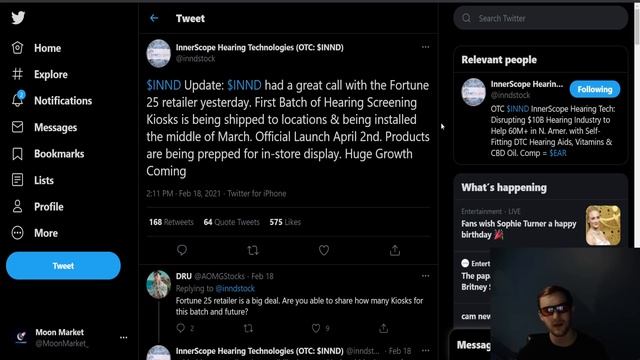Open the Notifications bell icon
The height and width of the screenshot is (360, 640).
tap(18, 99)
